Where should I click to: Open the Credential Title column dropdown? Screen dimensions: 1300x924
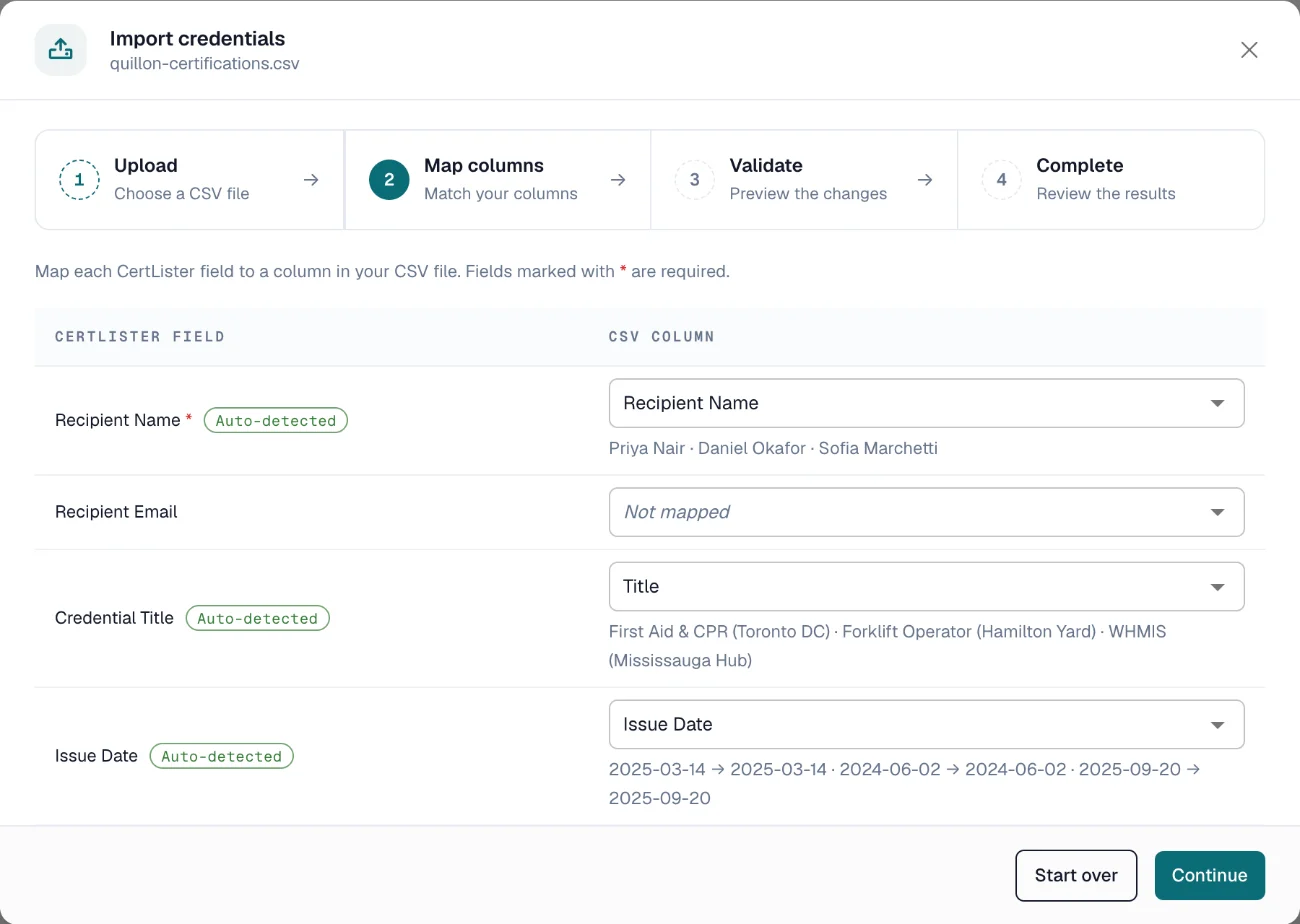(926, 586)
